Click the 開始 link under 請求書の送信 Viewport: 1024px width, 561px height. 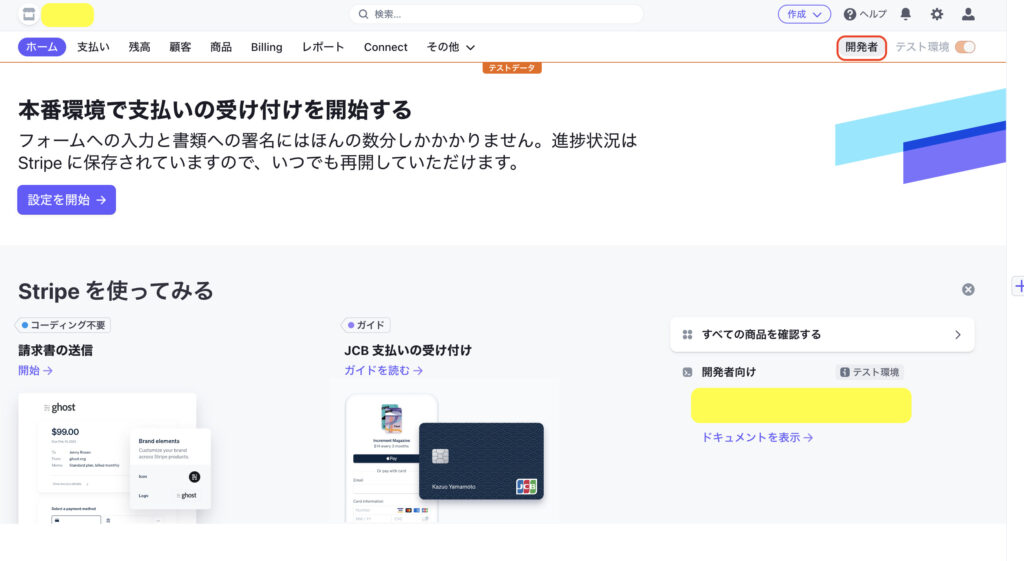click(35, 370)
